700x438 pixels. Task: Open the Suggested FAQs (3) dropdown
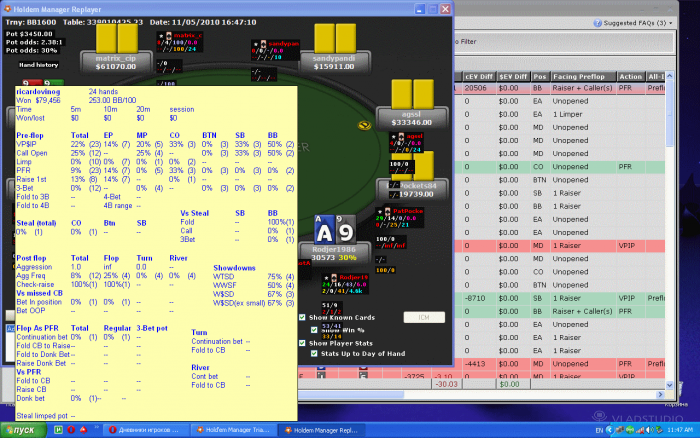point(638,23)
